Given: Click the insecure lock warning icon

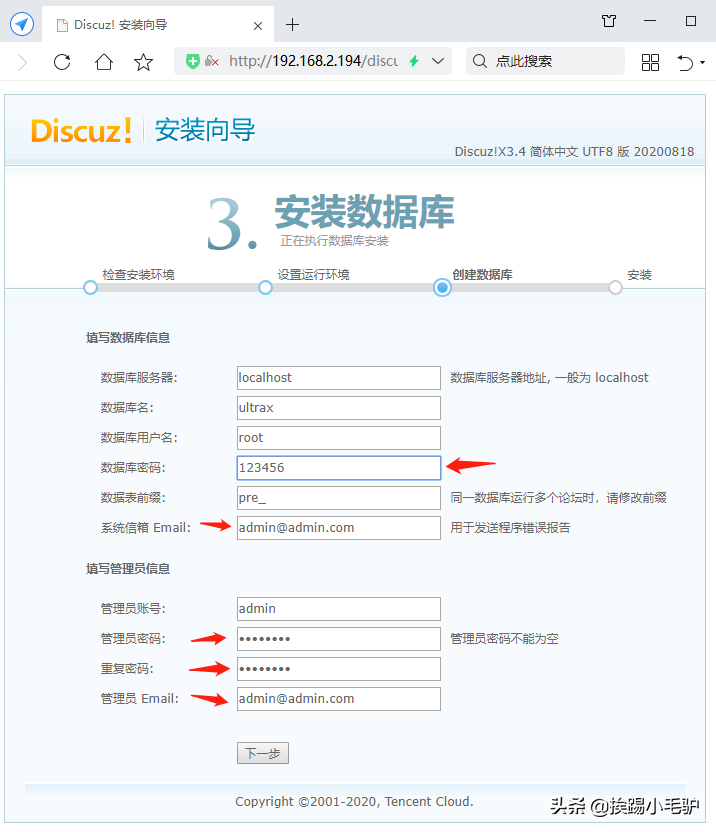Looking at the screenshot, I should tap(212, 61).
